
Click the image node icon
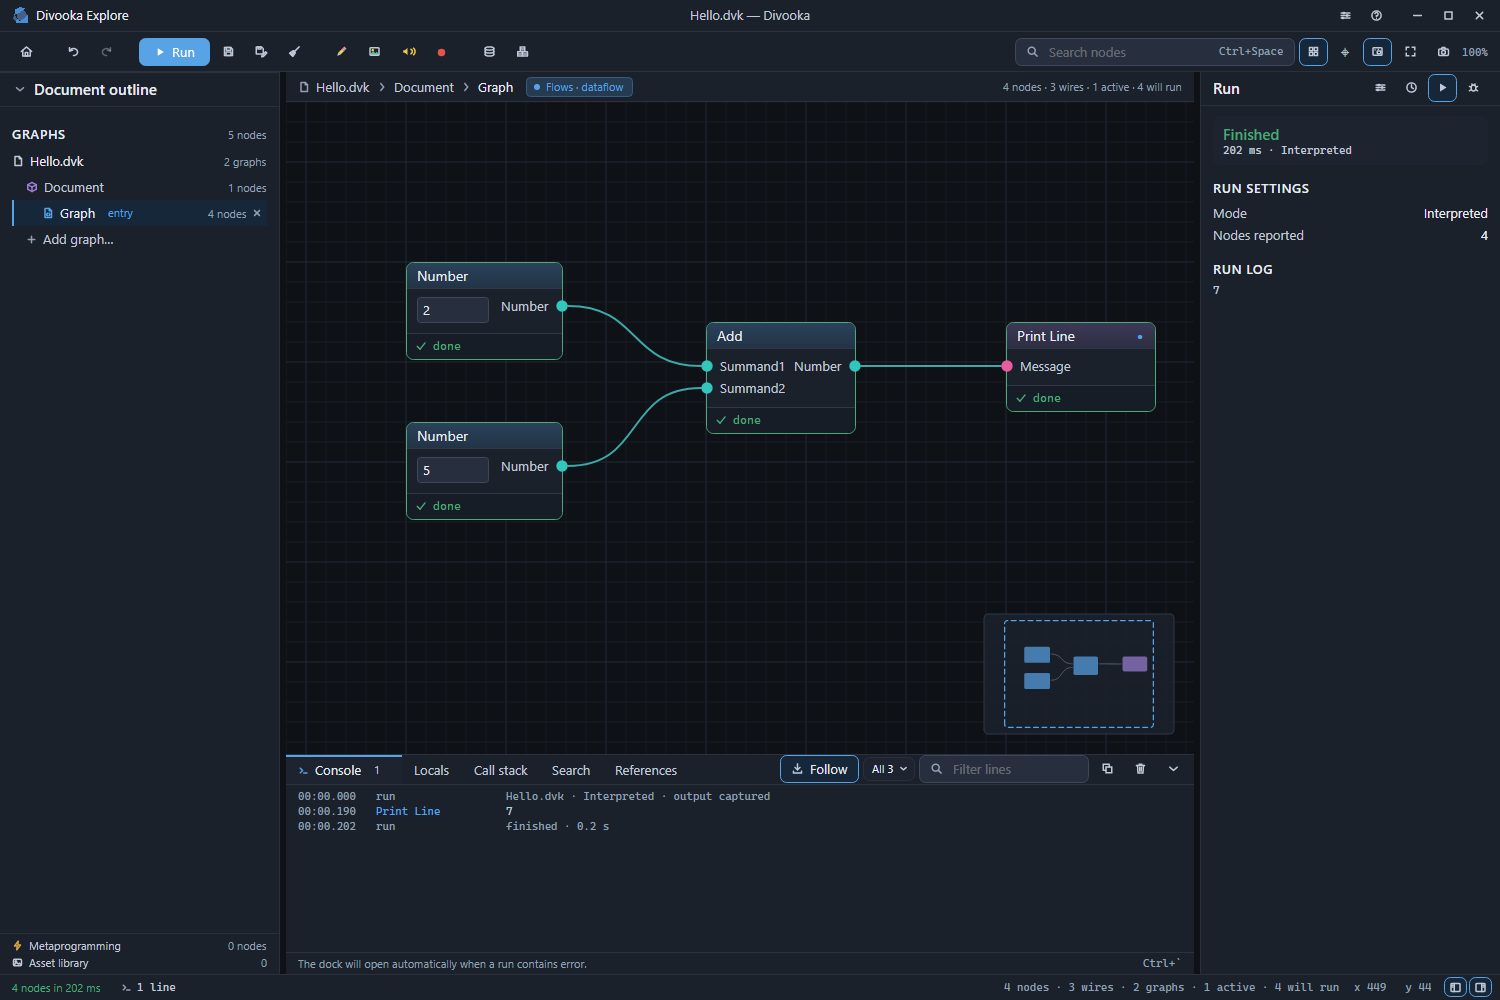tap(374, 52)
